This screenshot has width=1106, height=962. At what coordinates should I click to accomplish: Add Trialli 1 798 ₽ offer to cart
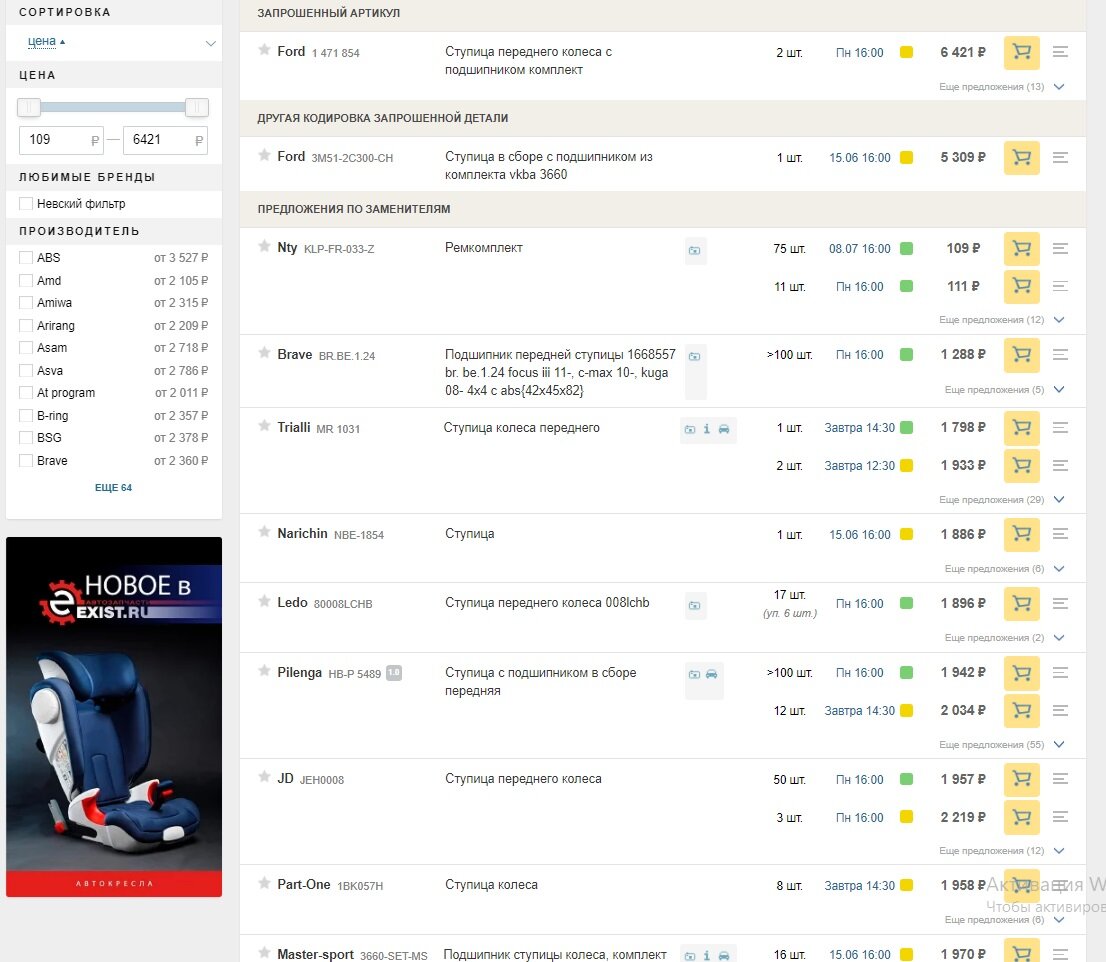1021,427
